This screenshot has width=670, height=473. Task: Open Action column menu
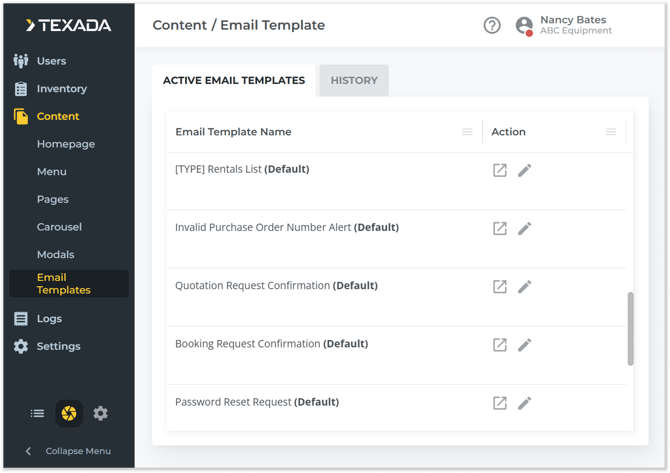click(x=611, y=132)
